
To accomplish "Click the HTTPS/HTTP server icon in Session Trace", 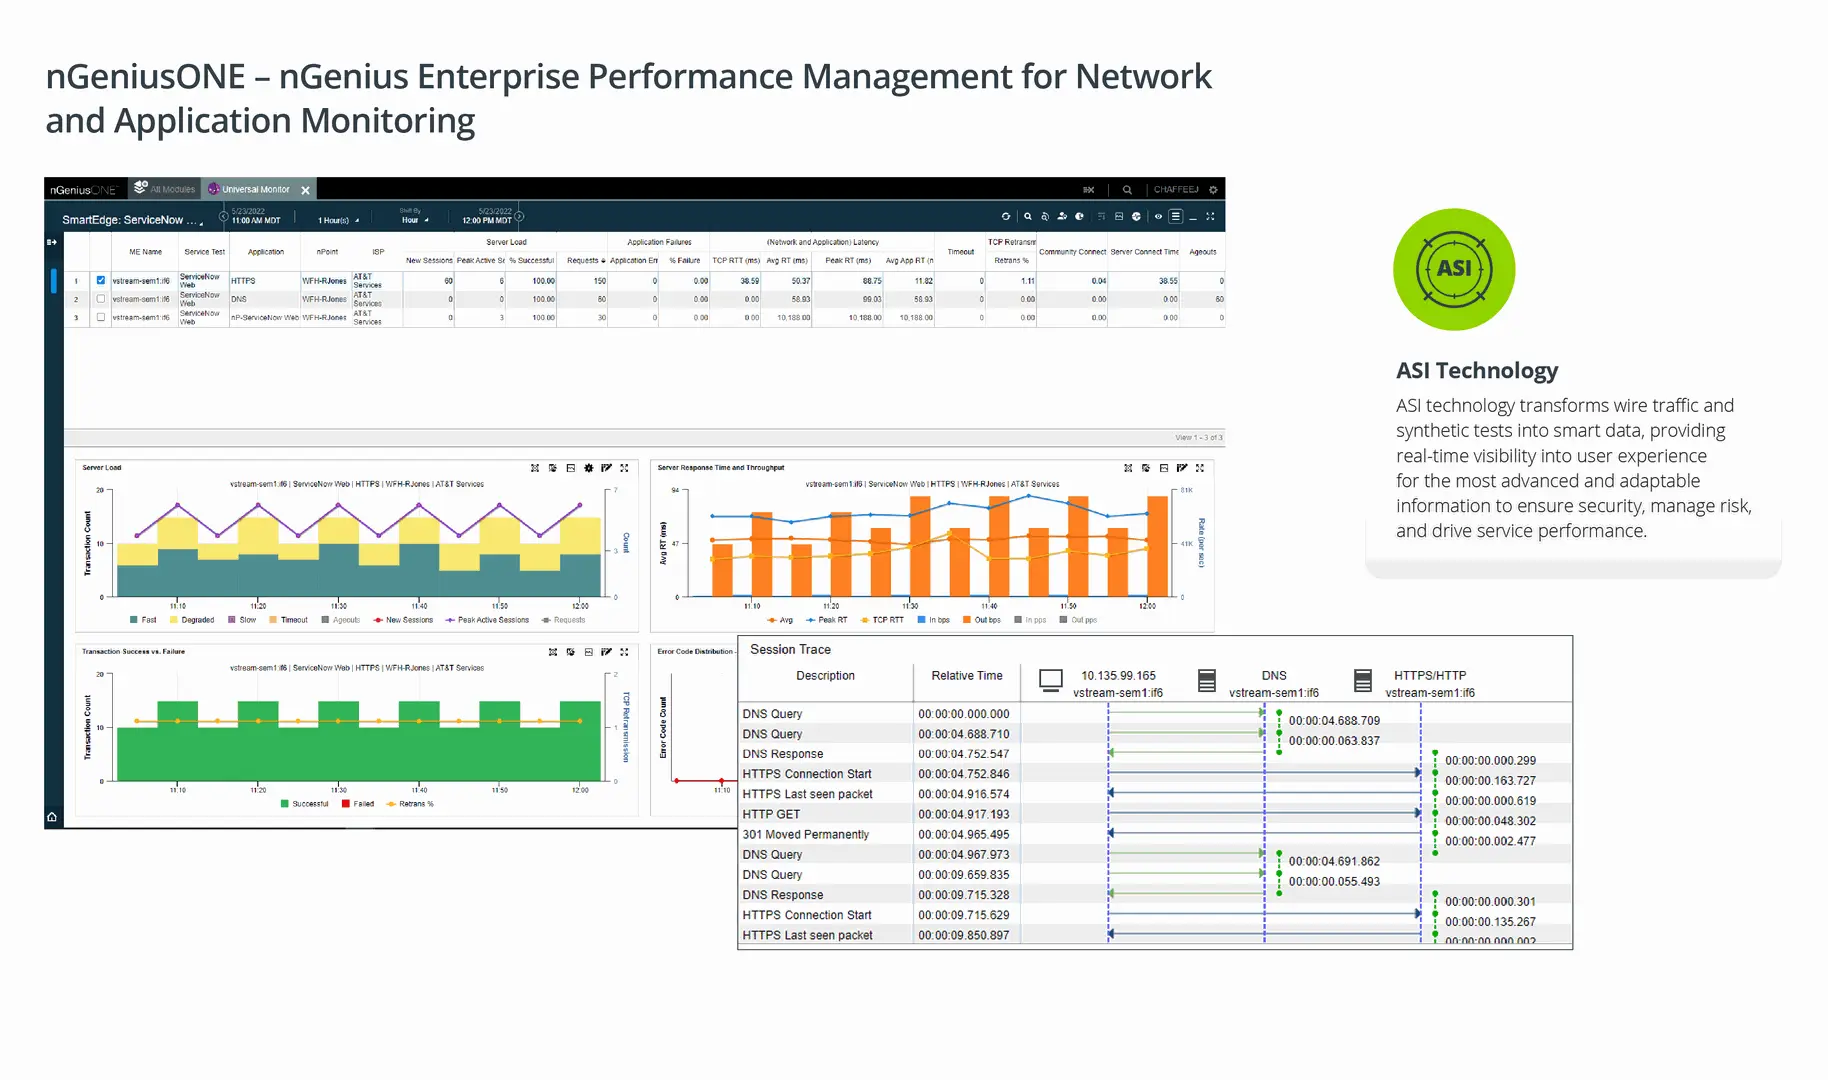I will coord(1363,681).
